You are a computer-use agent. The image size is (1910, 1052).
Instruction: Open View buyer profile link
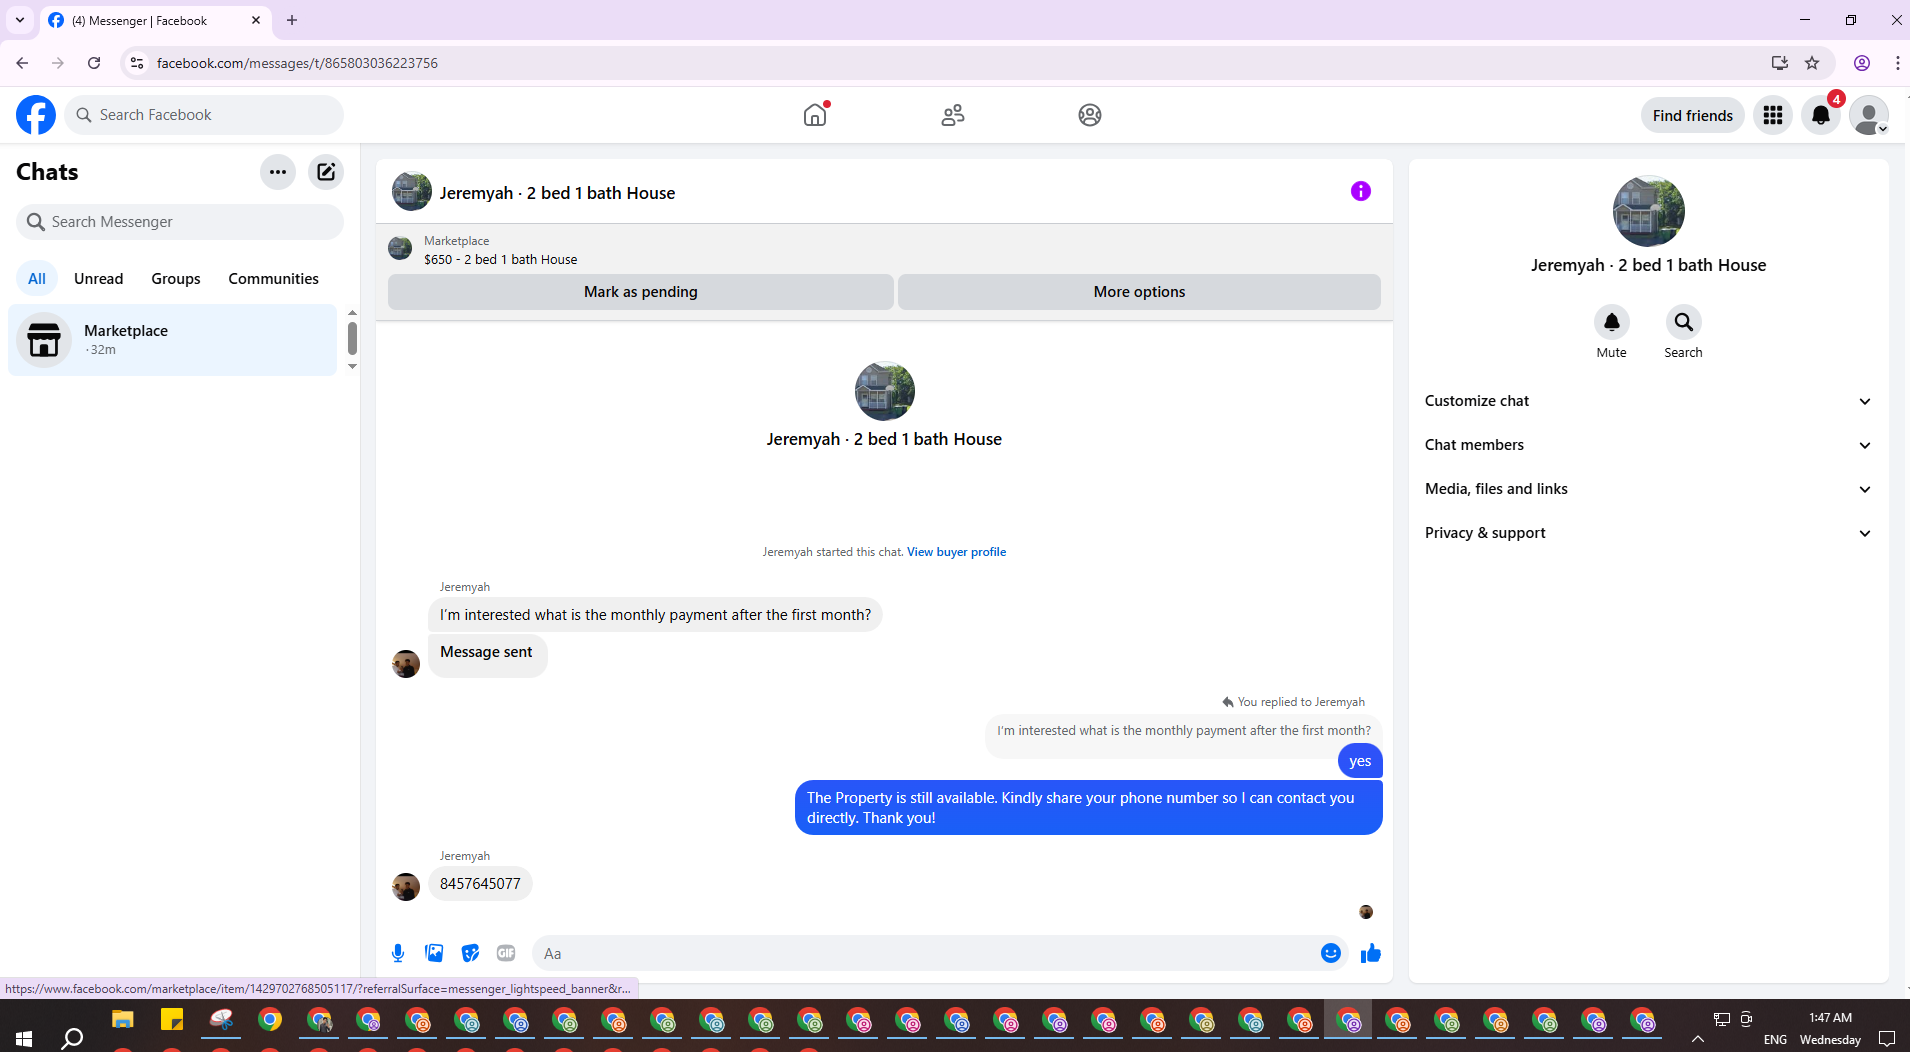tap(956, 552)
